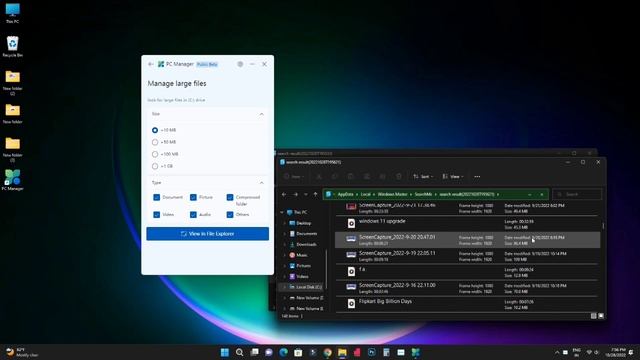Viewport: 640px width, 360px height.
Task: Open Google Chrome from taskbar
Action: pyautogui.click(x=327, y=352)
